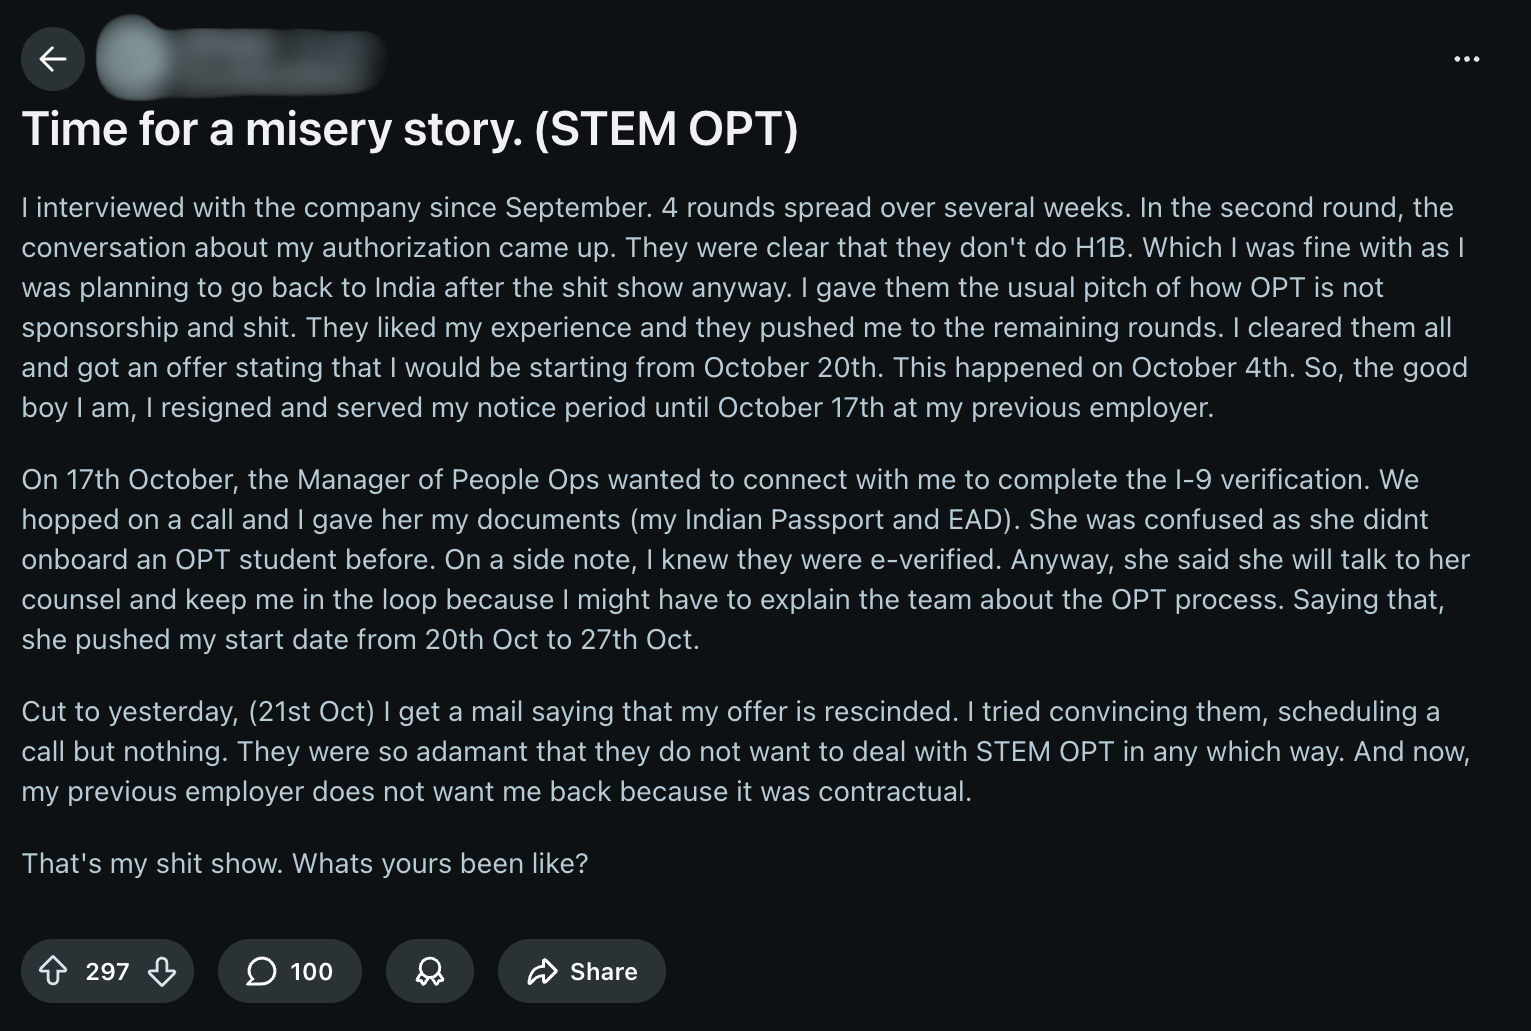This screenshot has width=1531, height=1031.
Task: Click the Share arrow icon
Action: (542, 971)
